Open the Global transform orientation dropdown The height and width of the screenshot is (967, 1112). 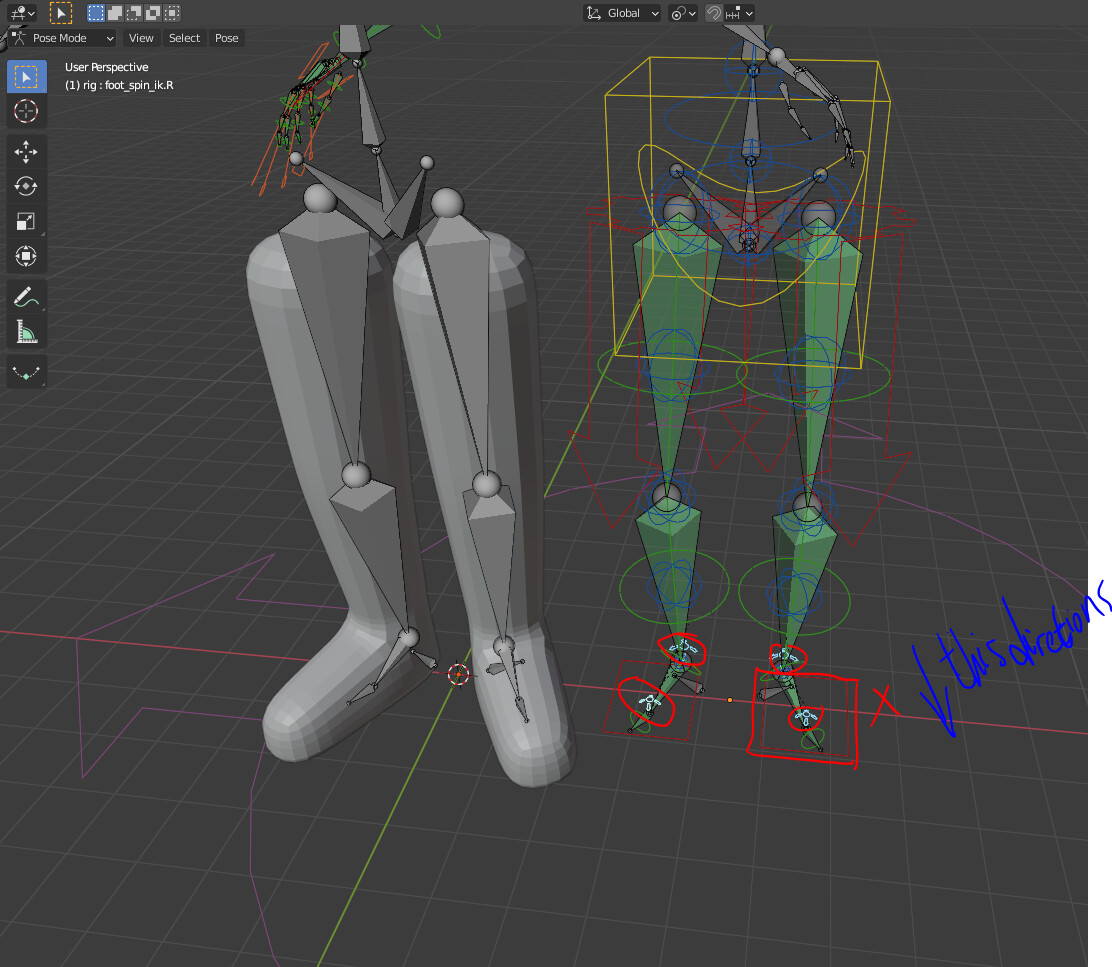point(622,13)
